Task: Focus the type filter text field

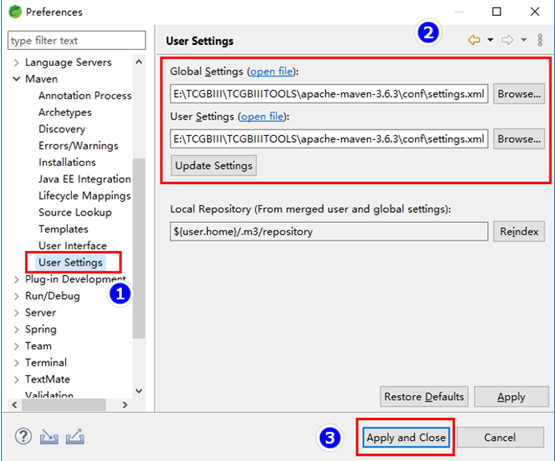Action: tap(76, 40)
